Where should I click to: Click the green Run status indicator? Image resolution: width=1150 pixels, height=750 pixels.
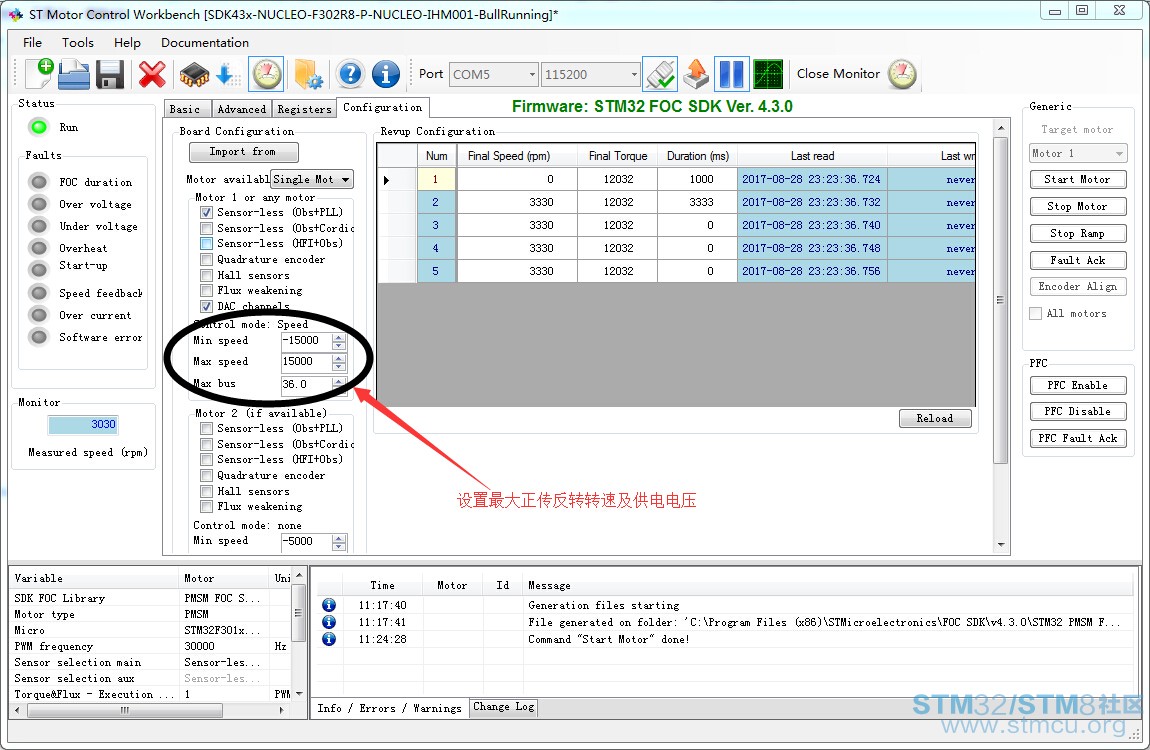pyautogui.click(x=39, y=127)
